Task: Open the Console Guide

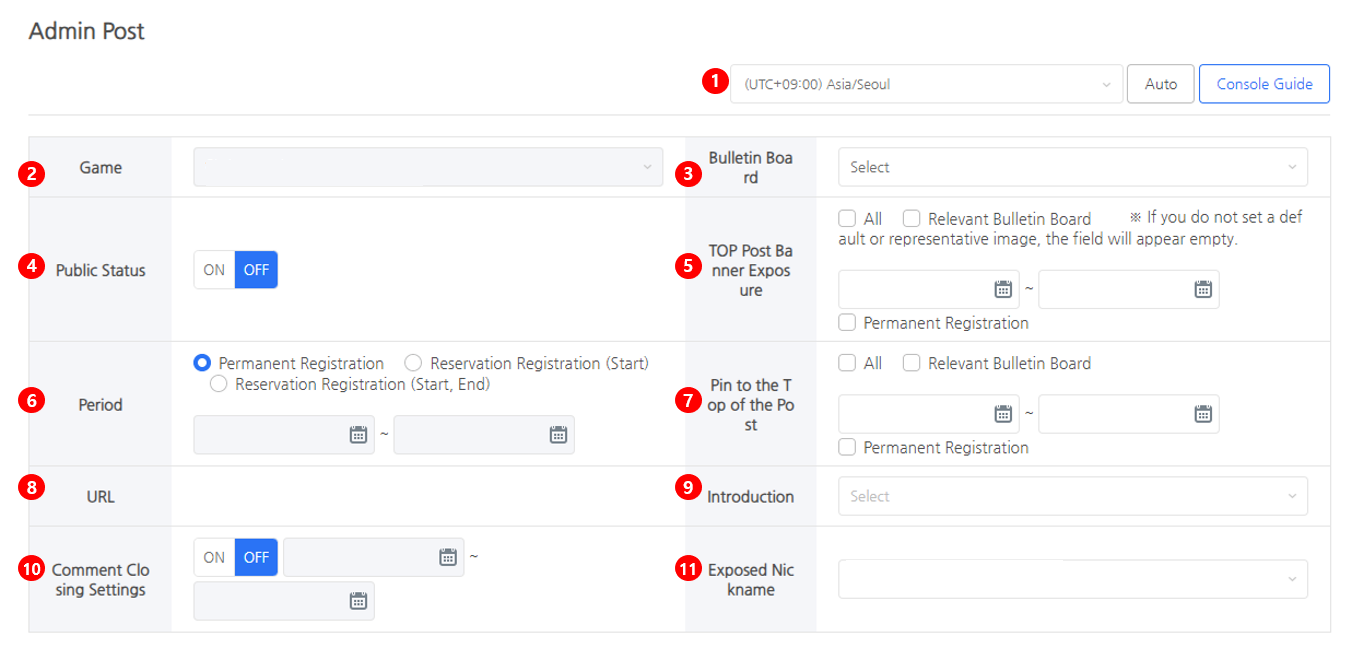Action: pos(1264,84)
